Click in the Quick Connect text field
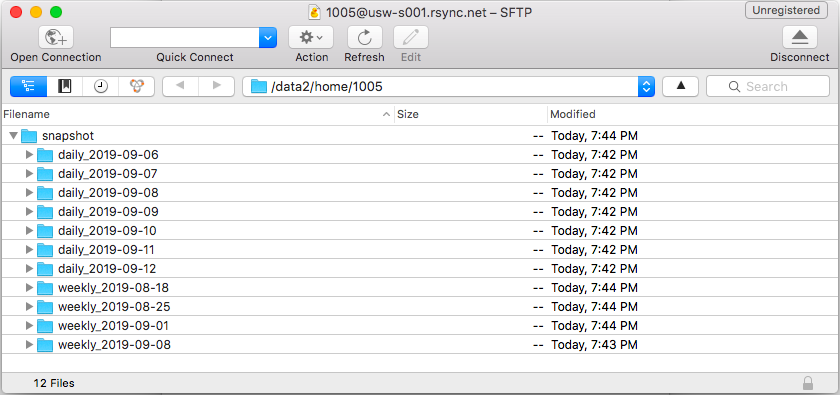 pos(185,38)
